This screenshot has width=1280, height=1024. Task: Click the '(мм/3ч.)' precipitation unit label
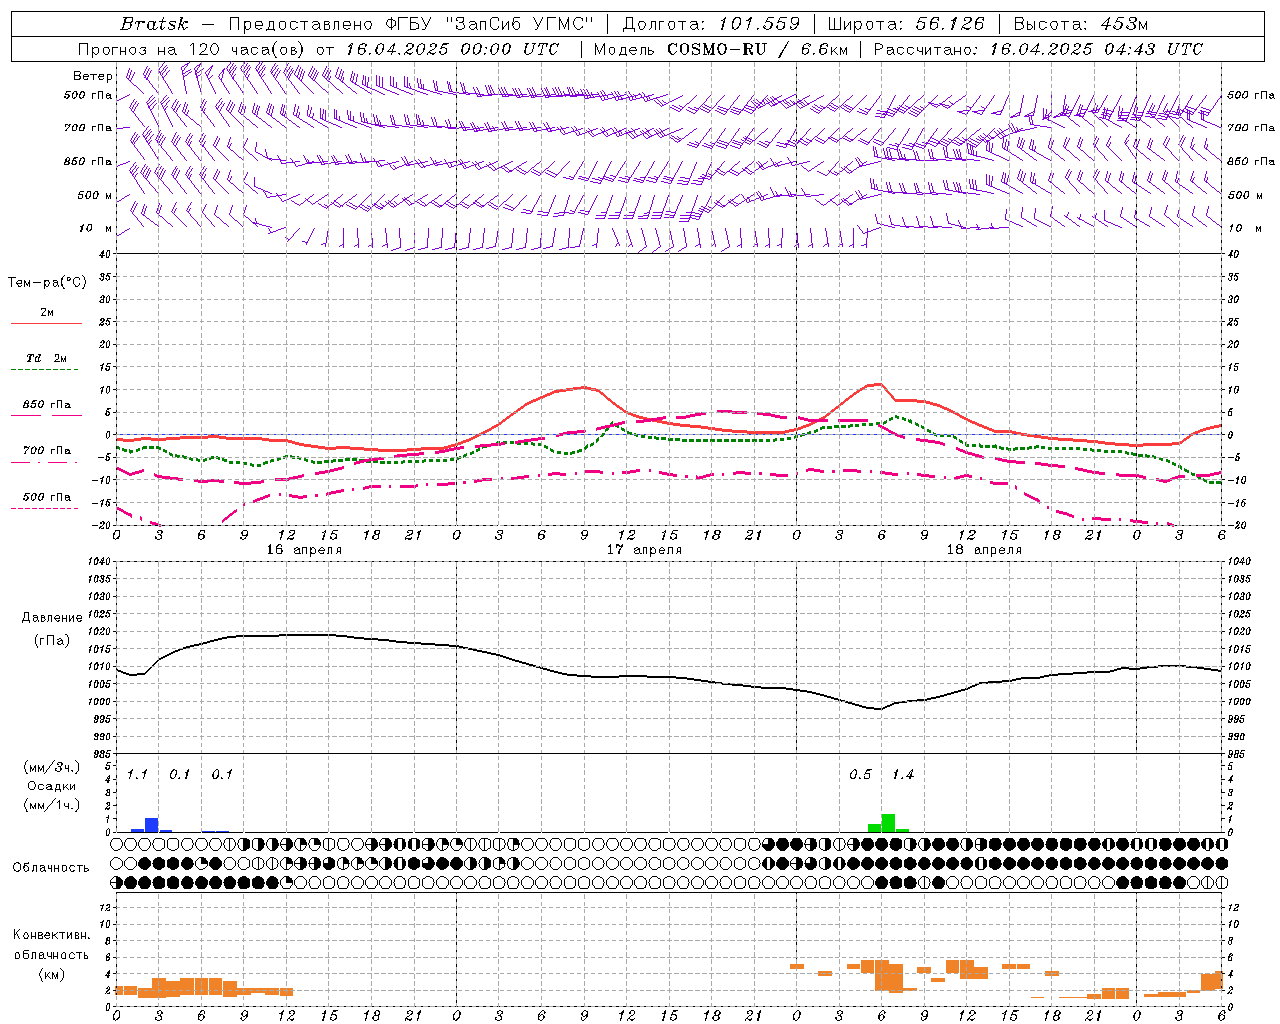tap(52, 768)
